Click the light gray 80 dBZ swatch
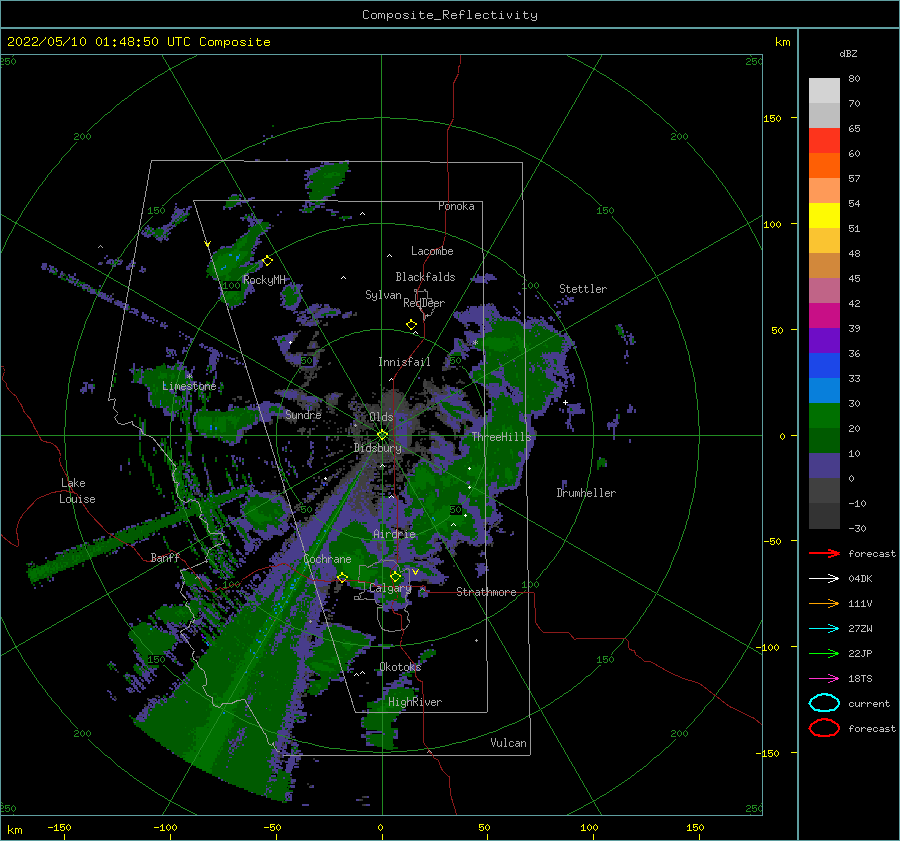The width and height of the screenshot is (900, 841). coord(824,90)
